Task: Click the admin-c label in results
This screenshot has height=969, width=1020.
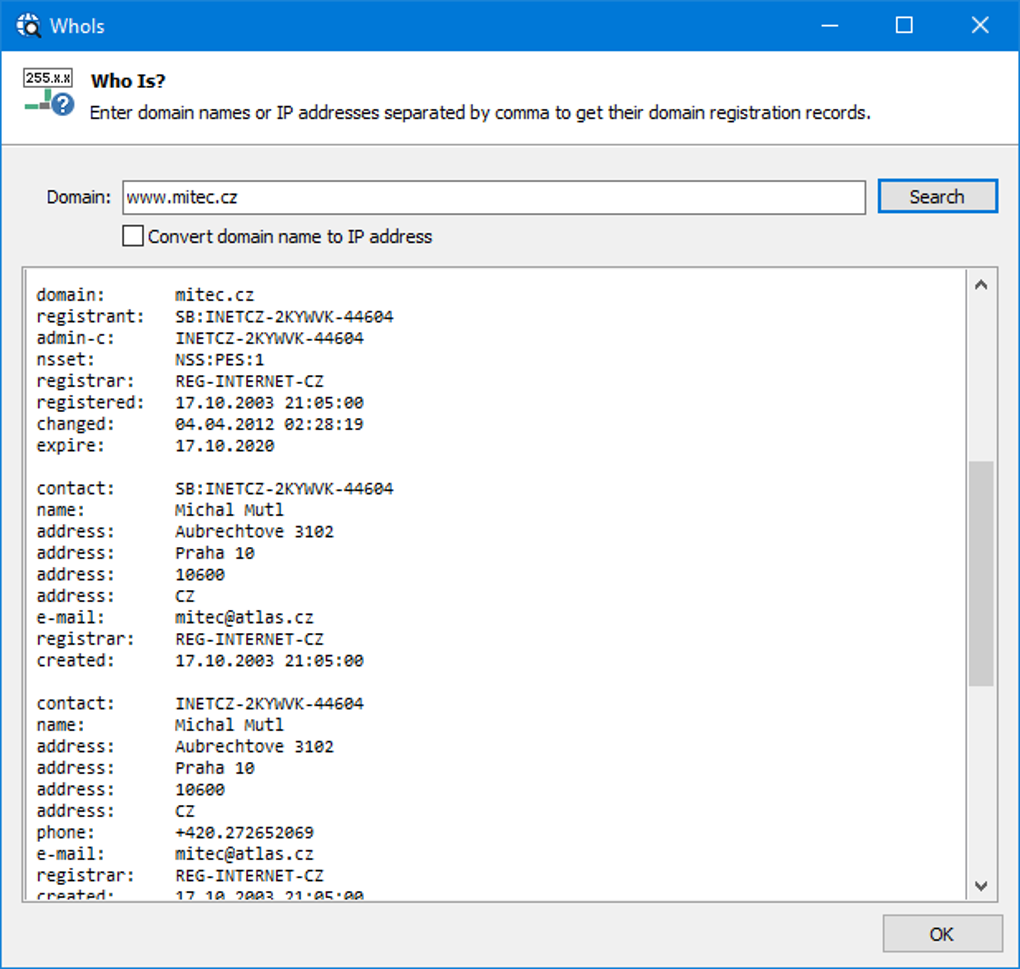Action: [76, 338]
